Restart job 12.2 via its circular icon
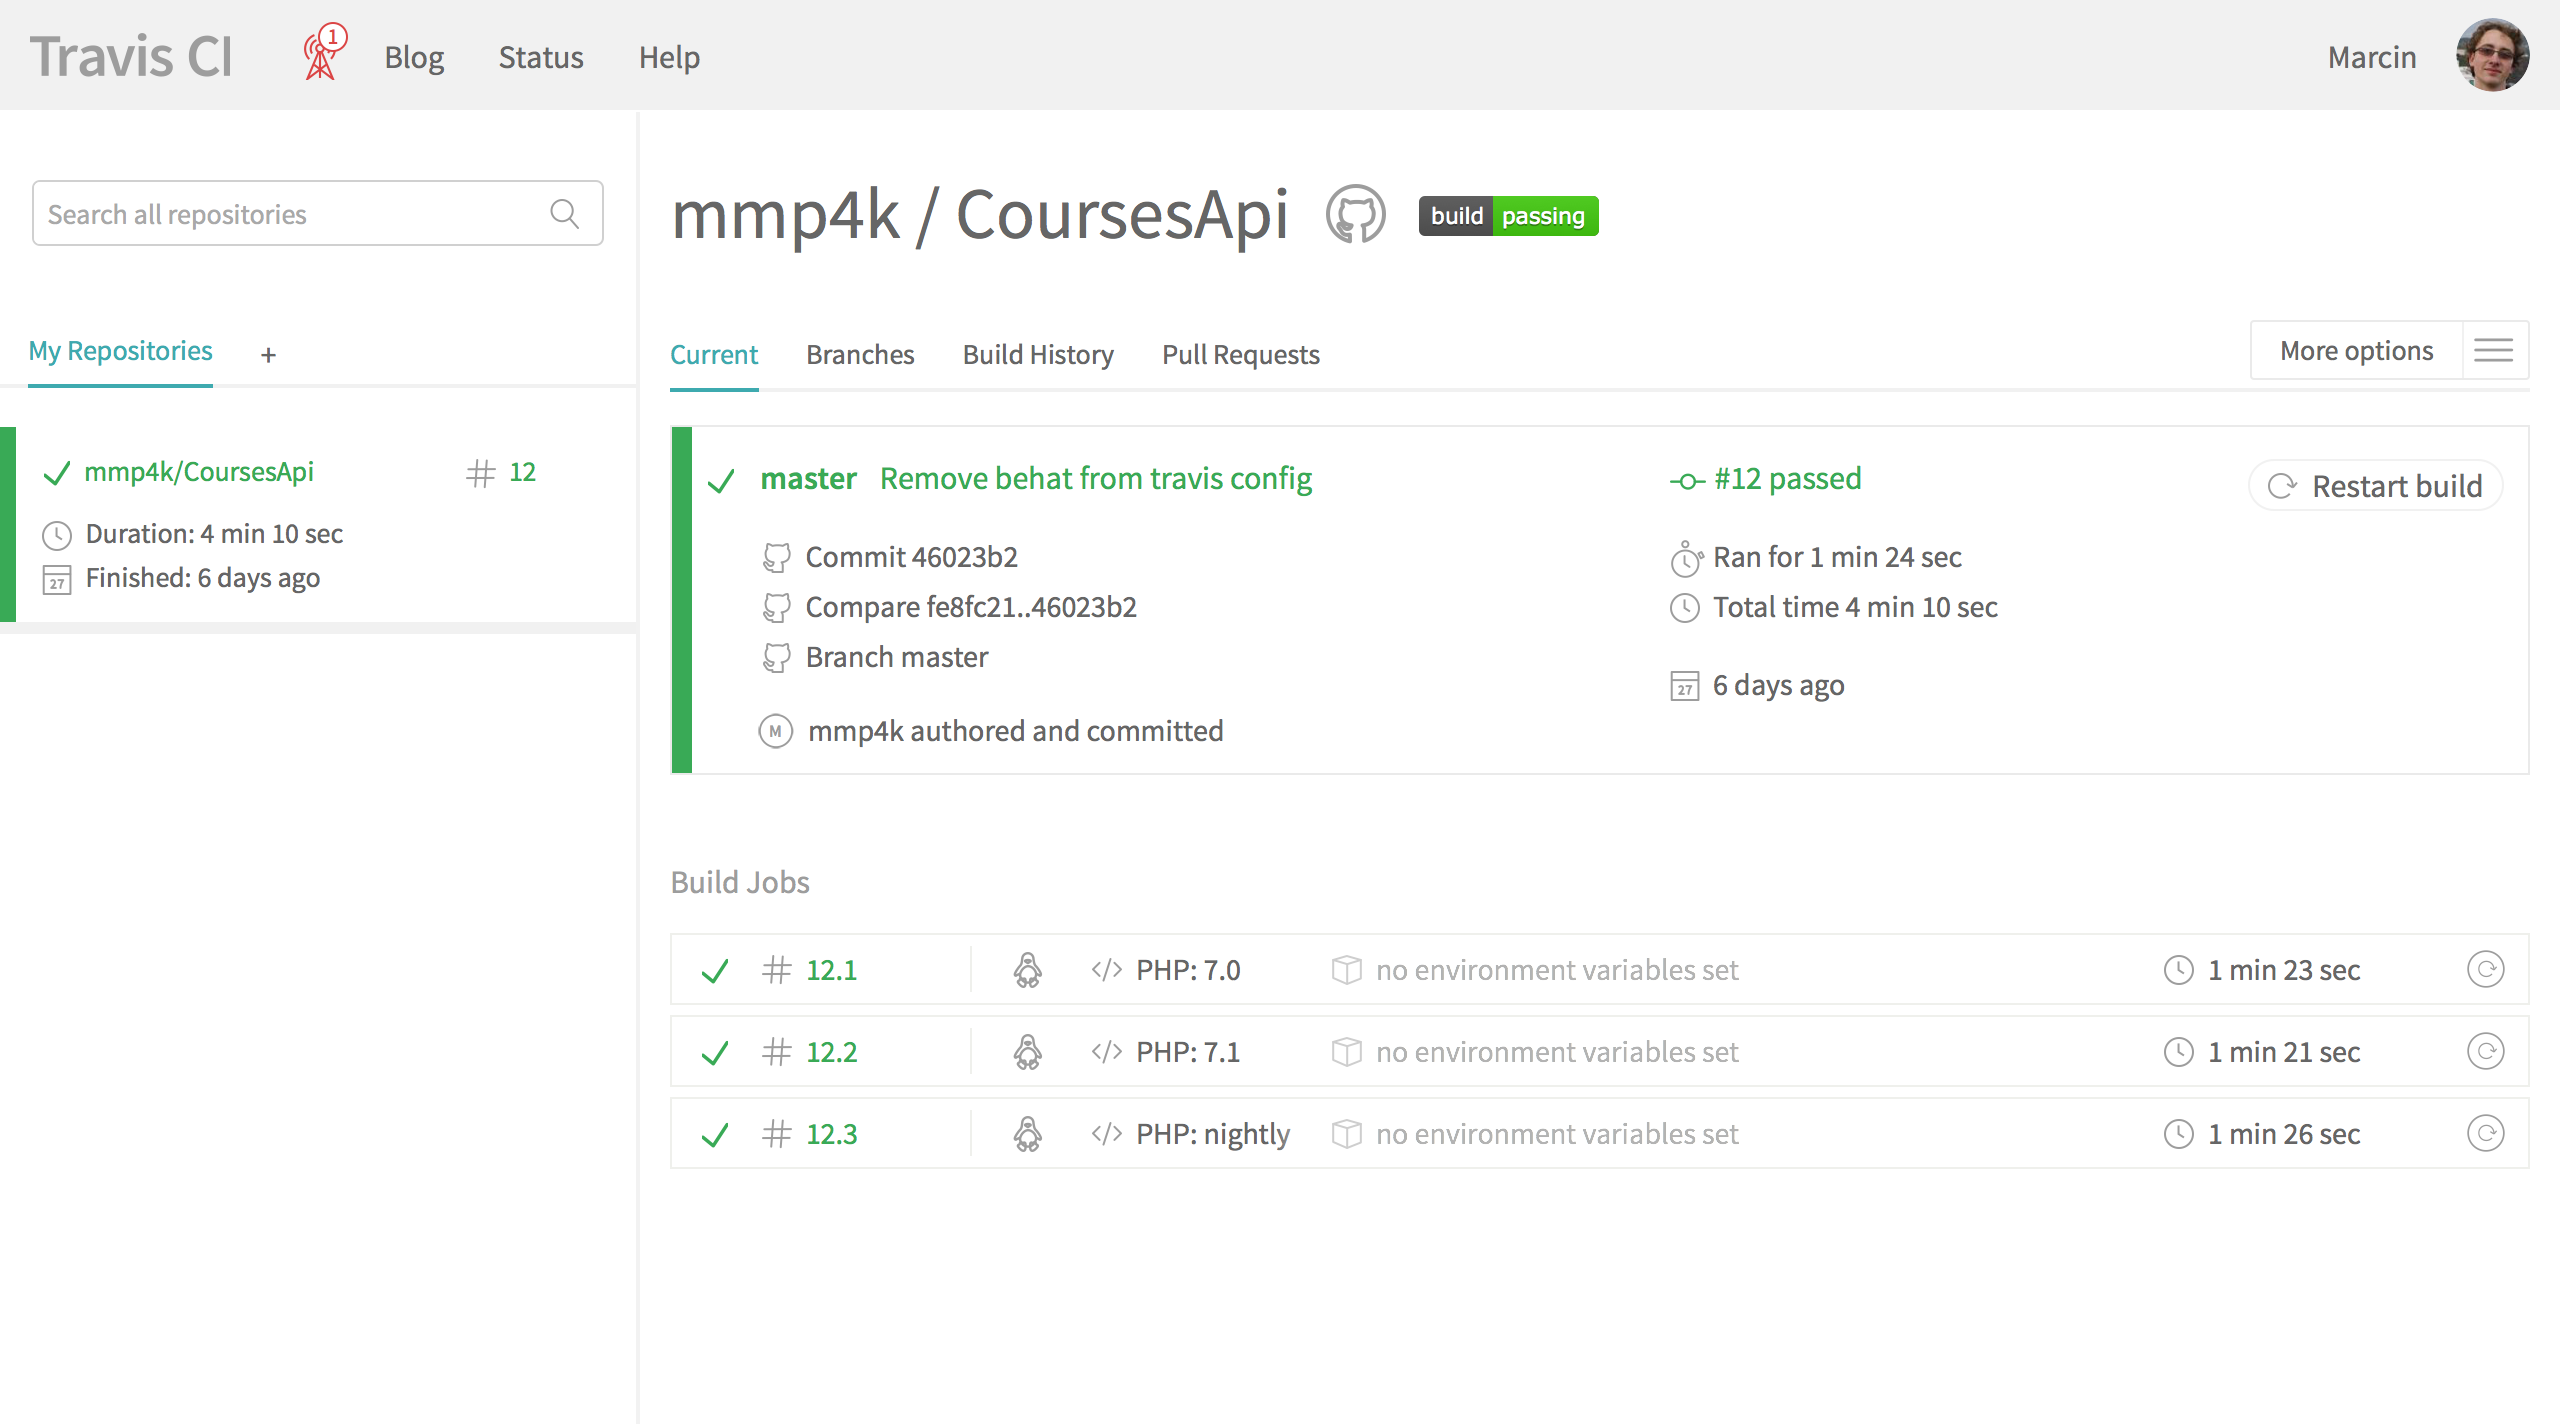 pos(2485,1051)
